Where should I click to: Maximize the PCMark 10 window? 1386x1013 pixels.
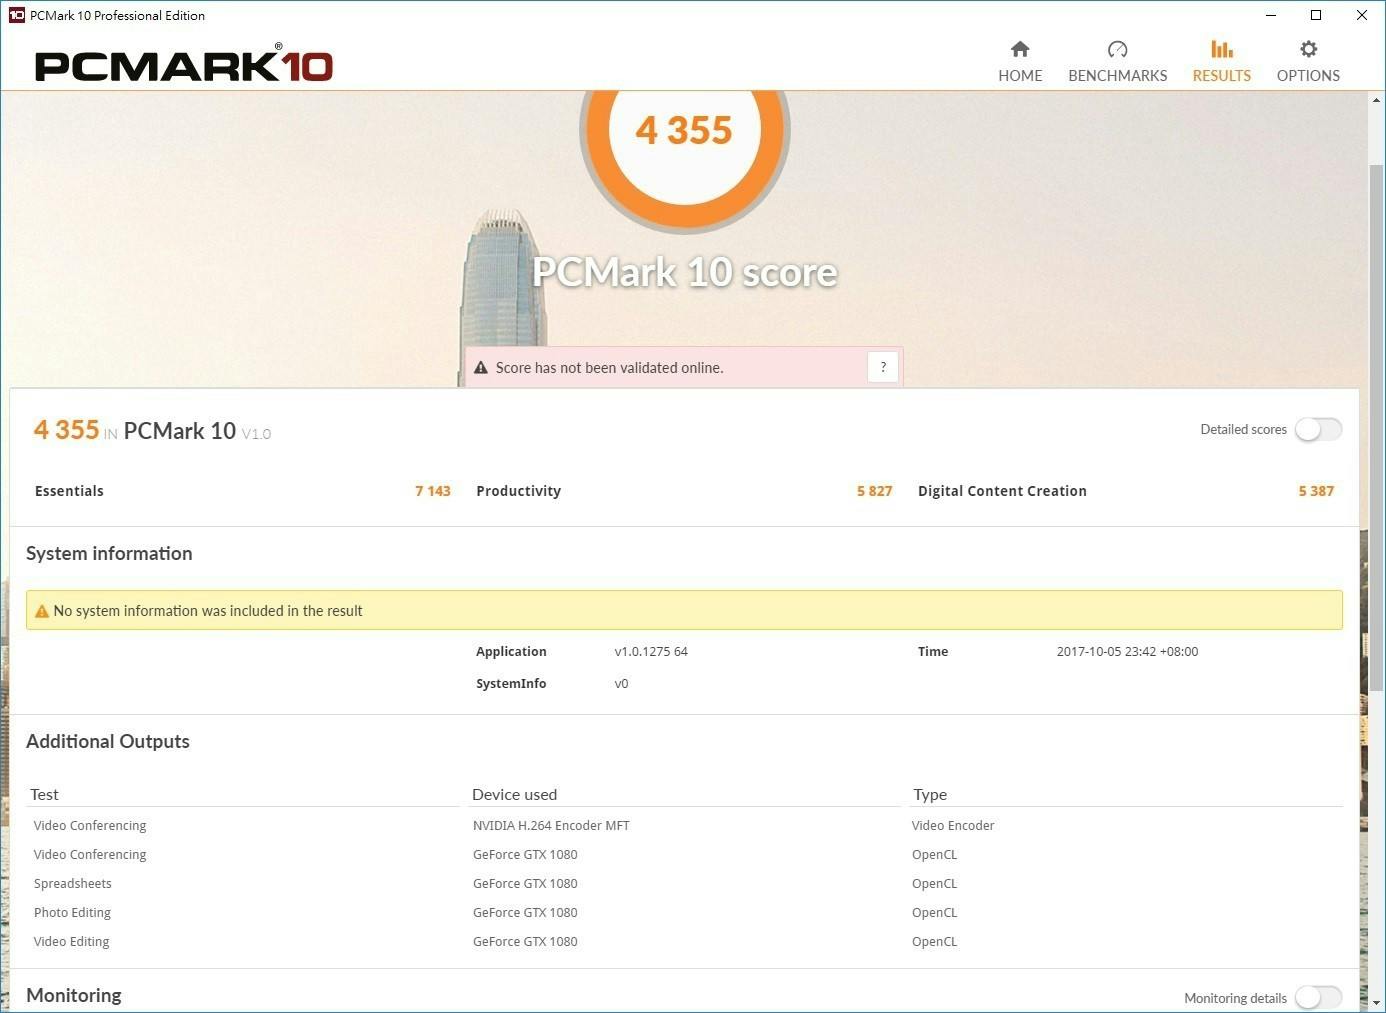1316,15
